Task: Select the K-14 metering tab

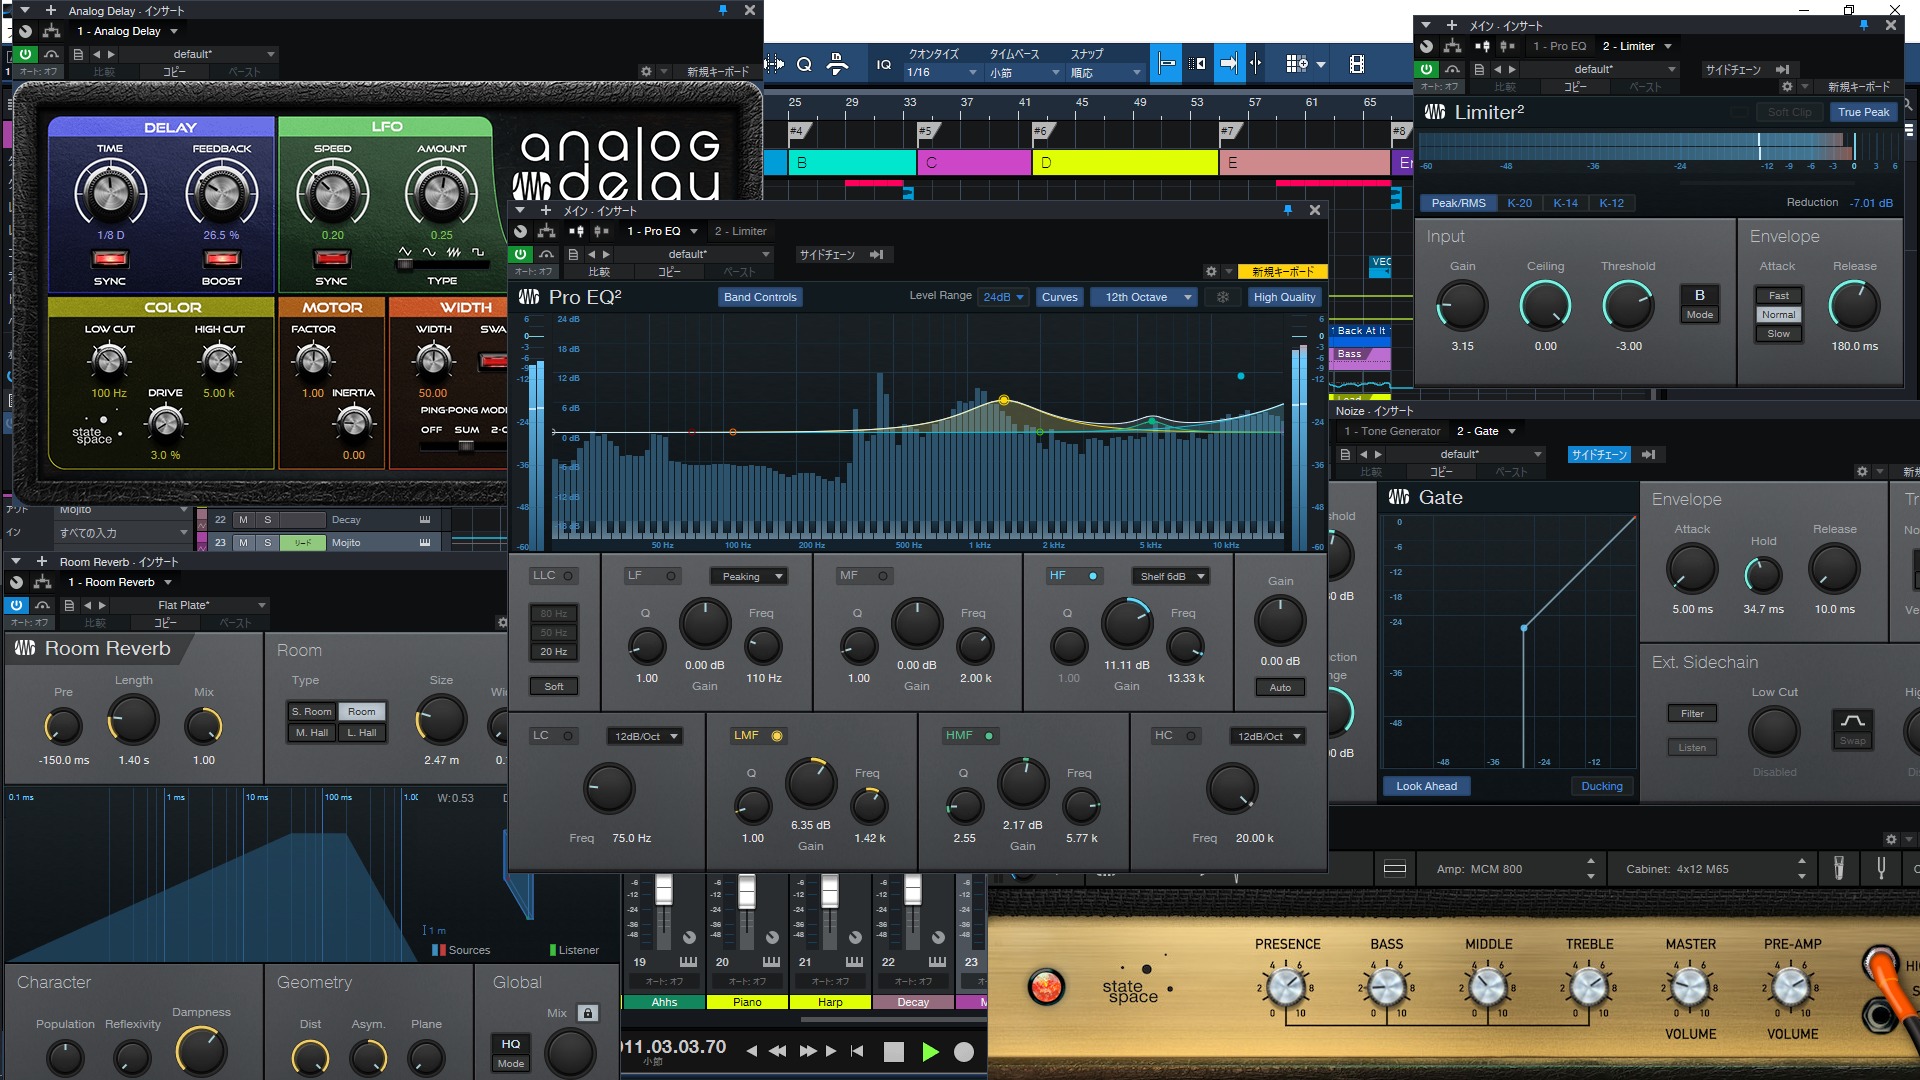Action: [1565, 203]
